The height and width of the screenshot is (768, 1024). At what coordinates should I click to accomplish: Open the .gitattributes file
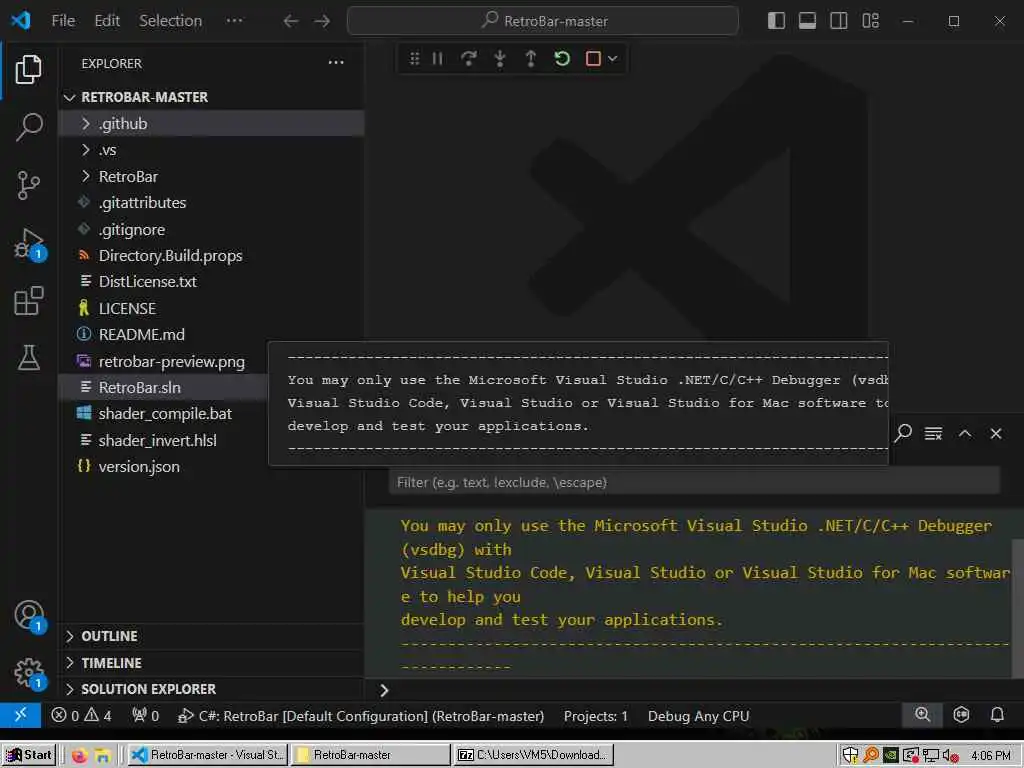(x=211, y=202)
